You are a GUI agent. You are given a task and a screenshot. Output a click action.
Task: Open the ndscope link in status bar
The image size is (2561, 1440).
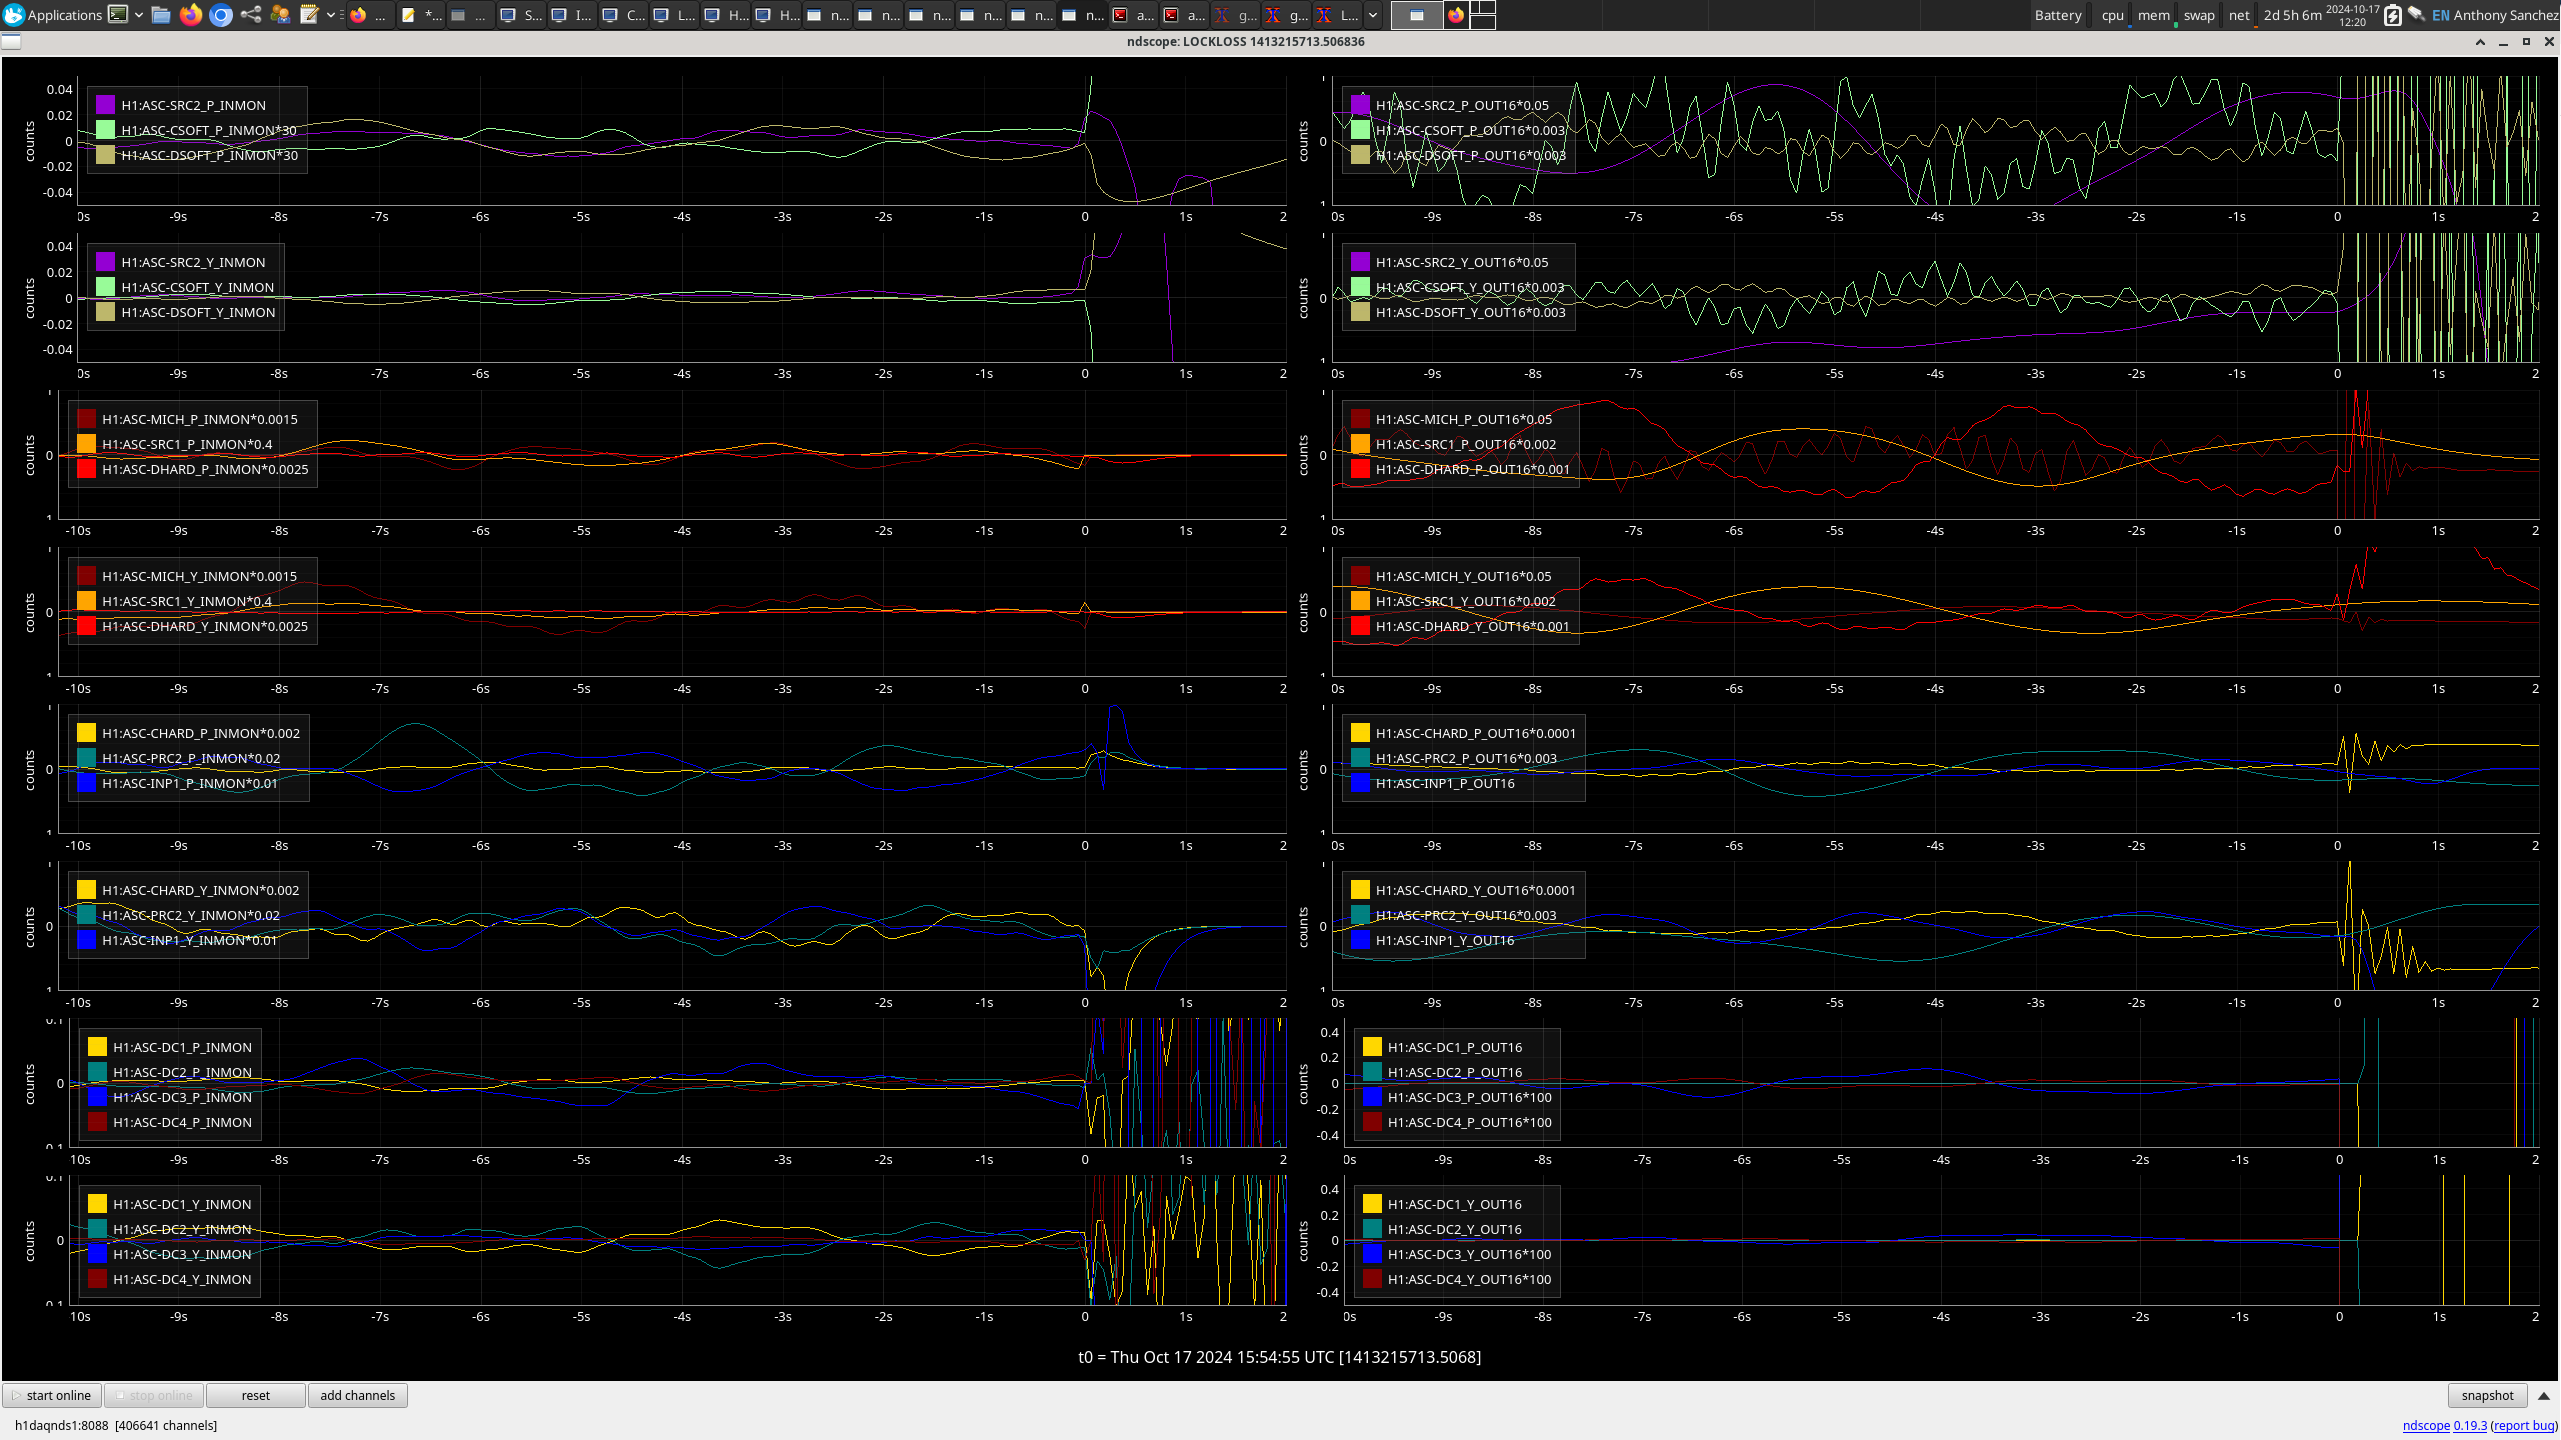2444,1425
